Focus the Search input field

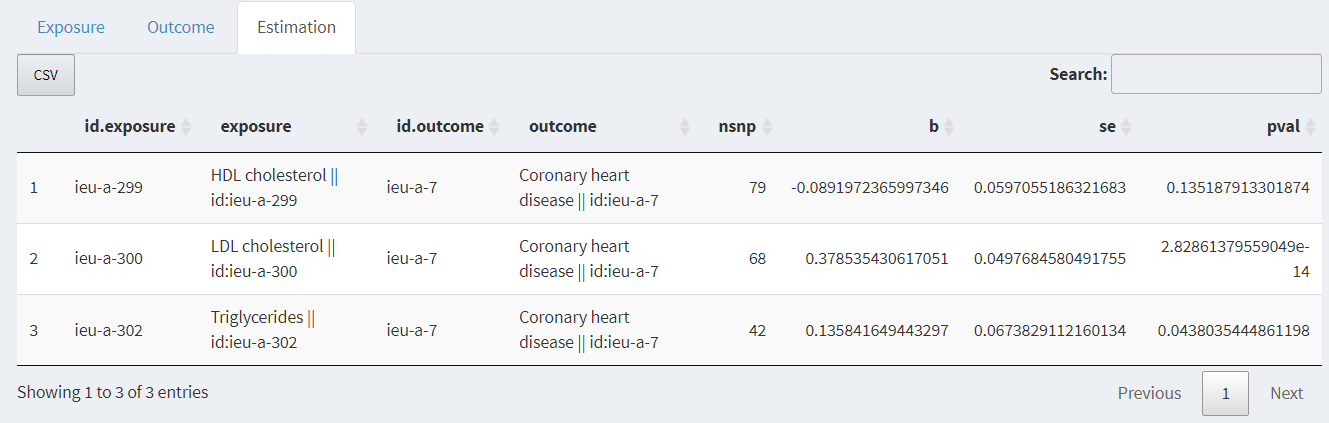1216,74
